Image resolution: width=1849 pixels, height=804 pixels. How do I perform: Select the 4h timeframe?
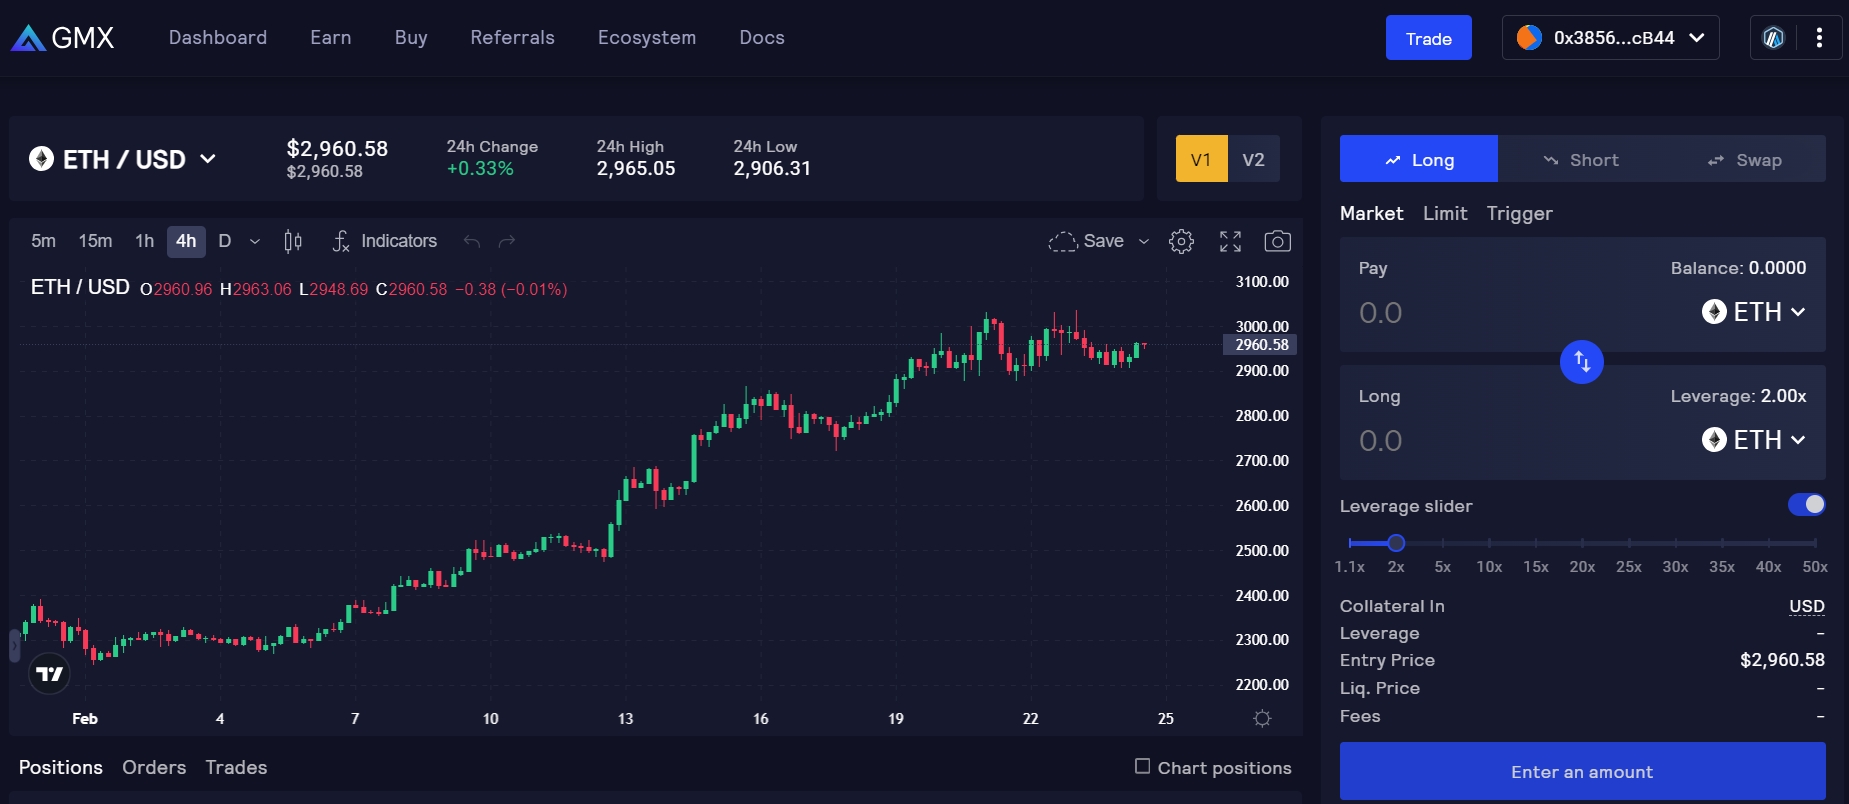186,241
